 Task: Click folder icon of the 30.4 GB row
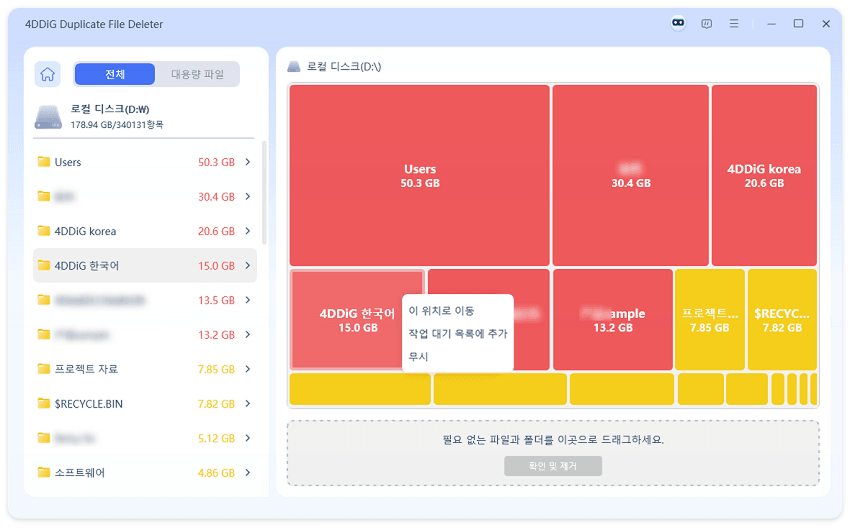[43, 196]
